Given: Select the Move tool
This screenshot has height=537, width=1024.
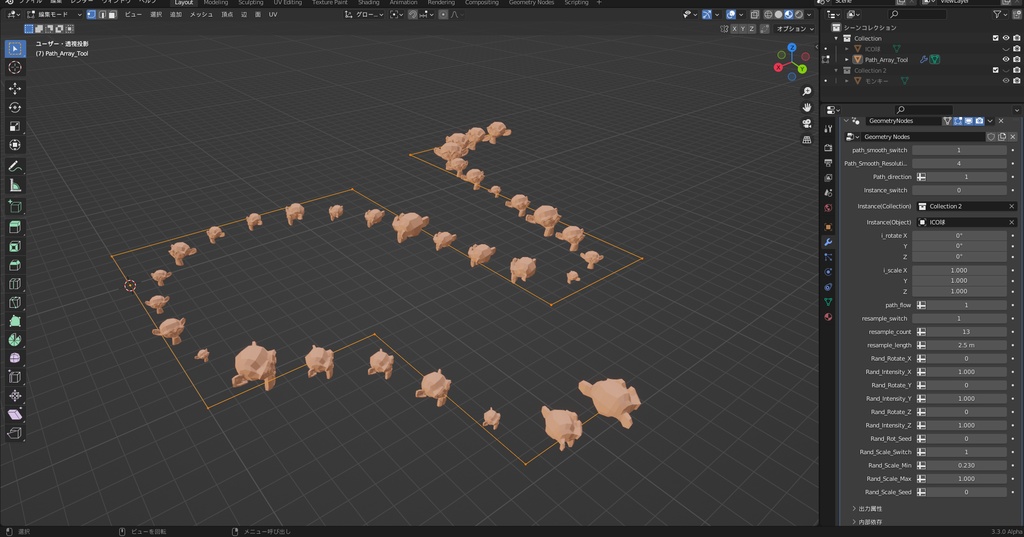Looking at the screenshot, I should click(15, 88).
